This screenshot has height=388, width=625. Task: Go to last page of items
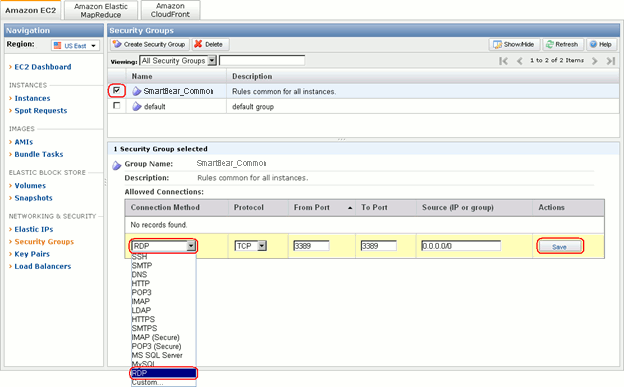click(x=610, y=61)
